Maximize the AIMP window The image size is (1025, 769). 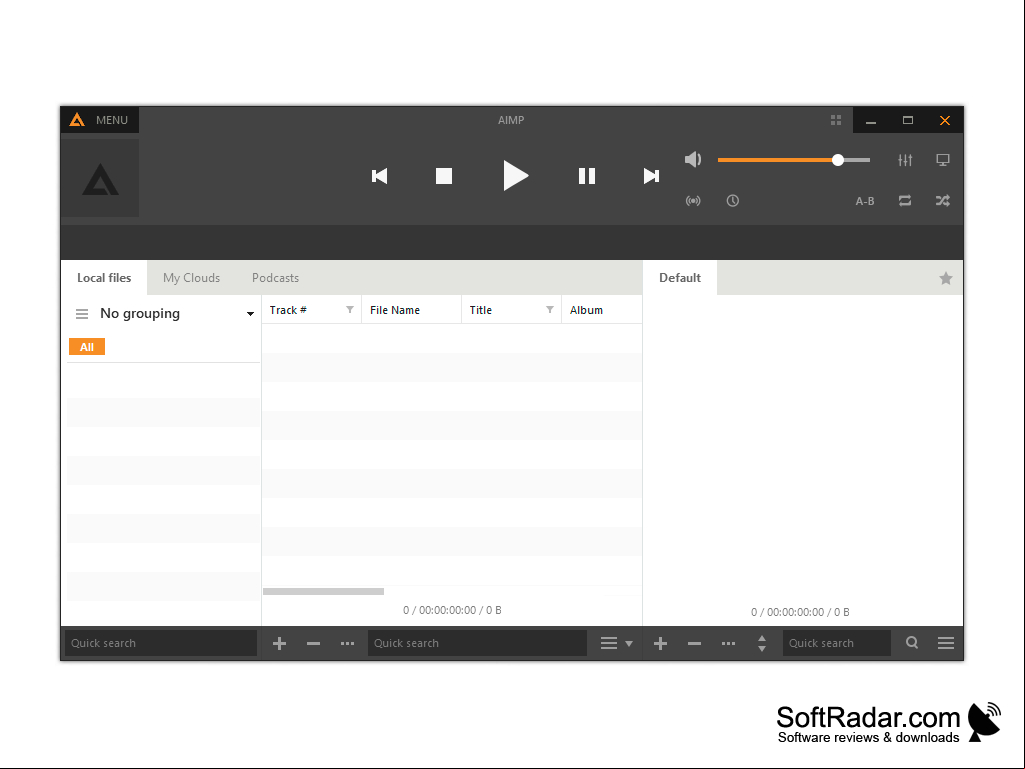point(908,120)
